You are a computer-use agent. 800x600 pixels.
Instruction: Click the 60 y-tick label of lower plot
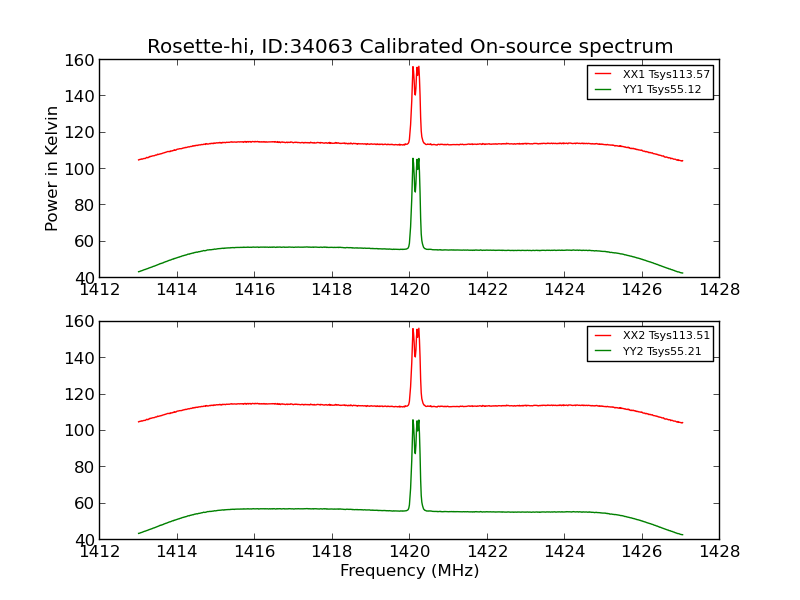(x=84, y=504)
